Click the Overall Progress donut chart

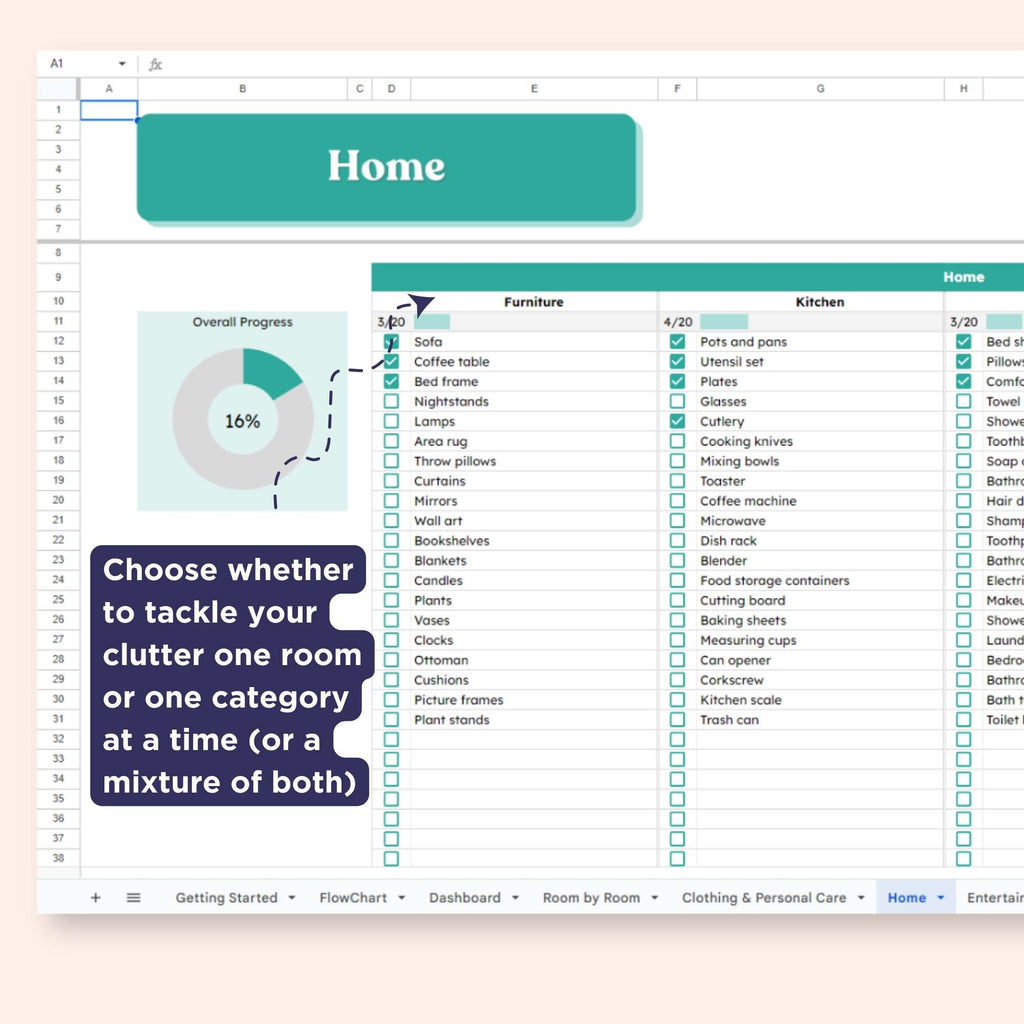[243, 419]
